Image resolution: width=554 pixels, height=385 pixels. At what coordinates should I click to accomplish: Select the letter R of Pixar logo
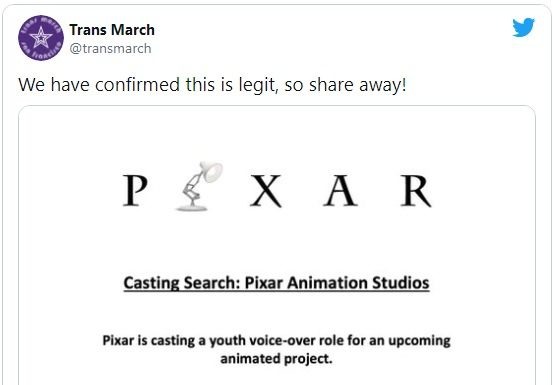416,191
